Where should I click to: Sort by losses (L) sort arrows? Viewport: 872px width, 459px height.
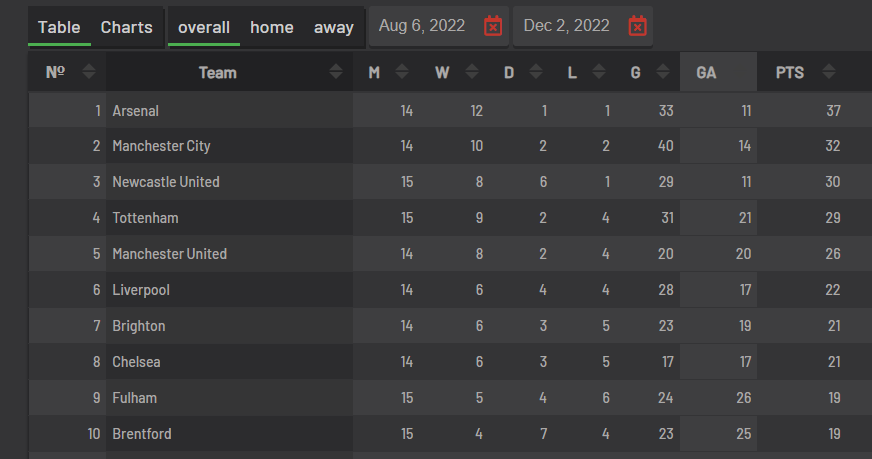pos(598,72)
